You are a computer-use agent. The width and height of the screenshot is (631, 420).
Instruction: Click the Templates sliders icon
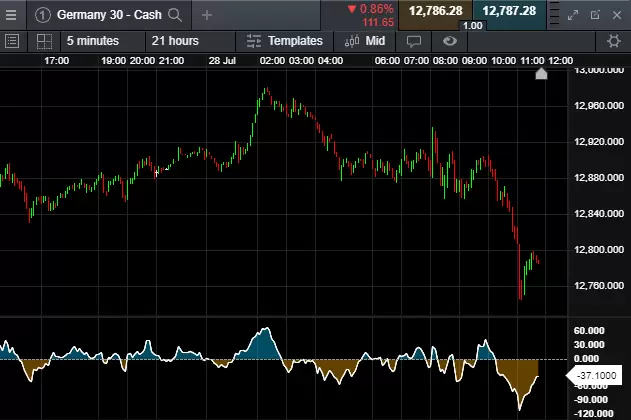tap(253, 41)
